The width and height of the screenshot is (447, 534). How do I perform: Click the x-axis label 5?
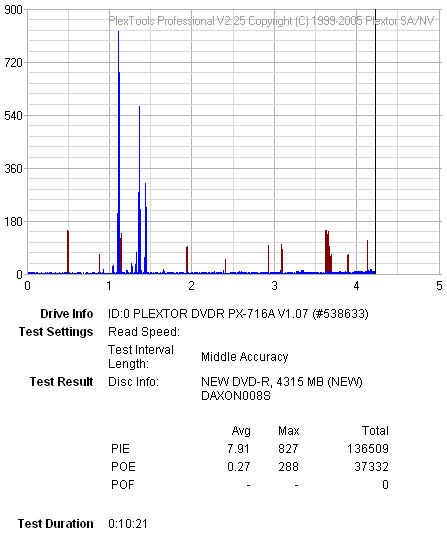coord(439,285)
